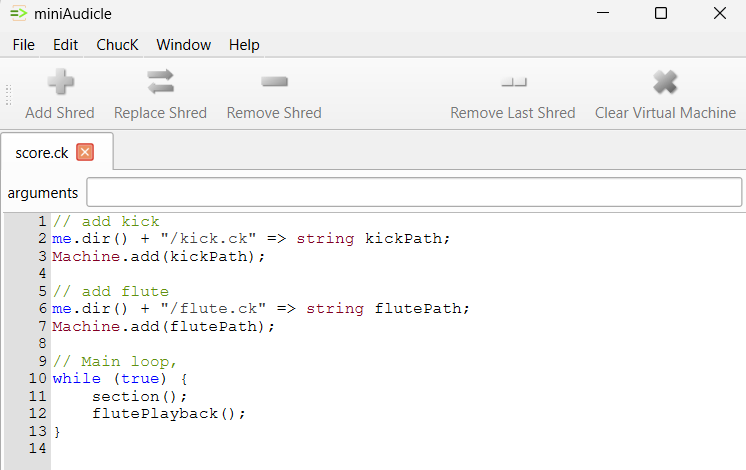
Task: Open the File menu
Action: [24, 45]
